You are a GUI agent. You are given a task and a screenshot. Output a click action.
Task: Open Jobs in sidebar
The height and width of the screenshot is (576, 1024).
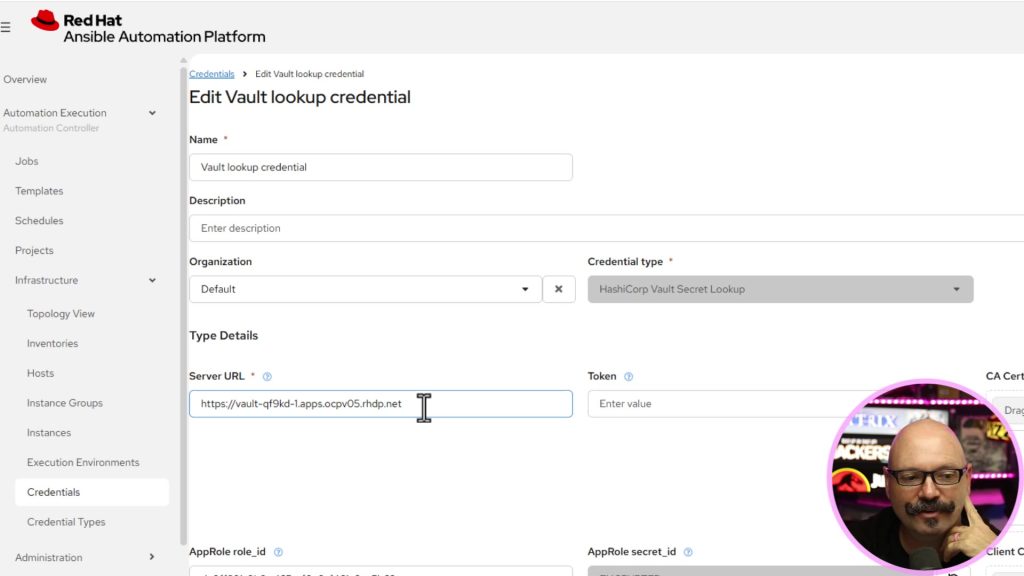point(27,161)
